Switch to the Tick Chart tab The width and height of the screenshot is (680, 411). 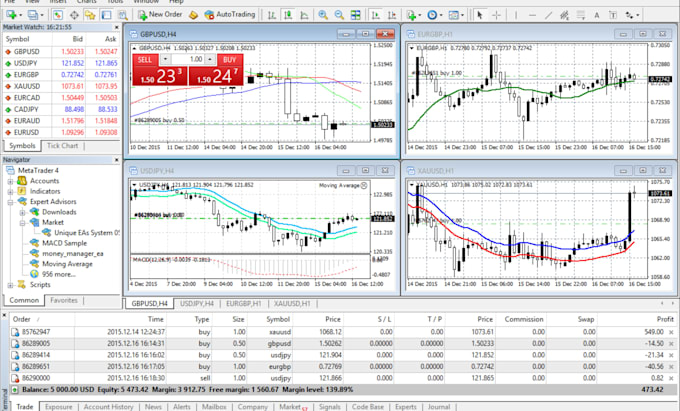(62, 146)
